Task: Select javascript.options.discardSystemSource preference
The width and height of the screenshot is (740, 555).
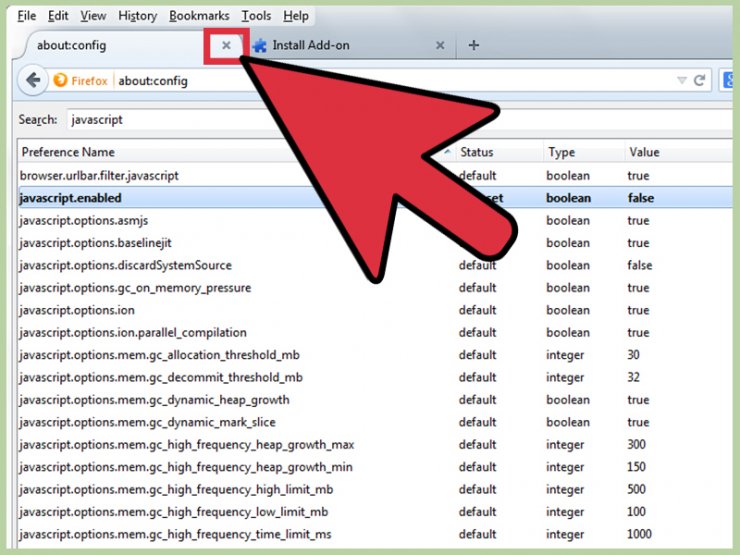Action: pyautogui.click(x=375, y=265)
